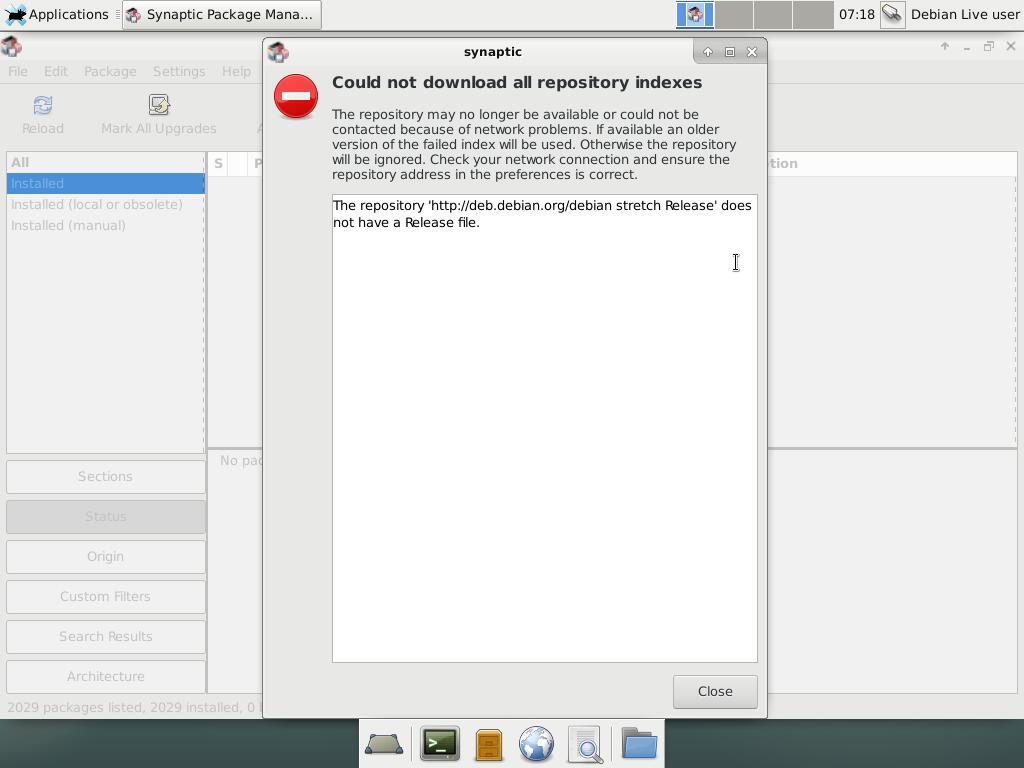Click the tray icon beside the clock
This screenshot has width=1024, height=768.
tap(892, 14)
